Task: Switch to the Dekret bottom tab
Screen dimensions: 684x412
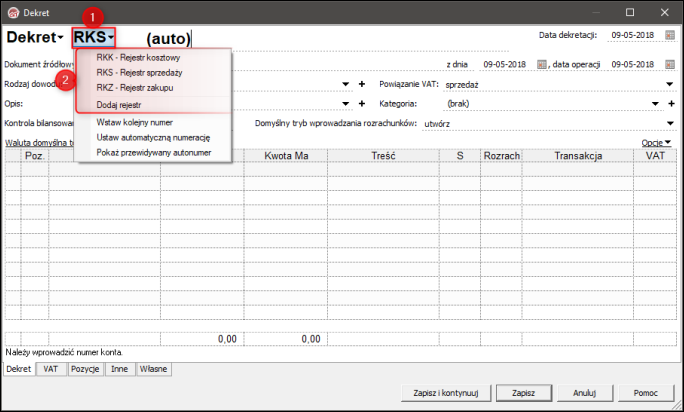Action: (x=19, y=369)
